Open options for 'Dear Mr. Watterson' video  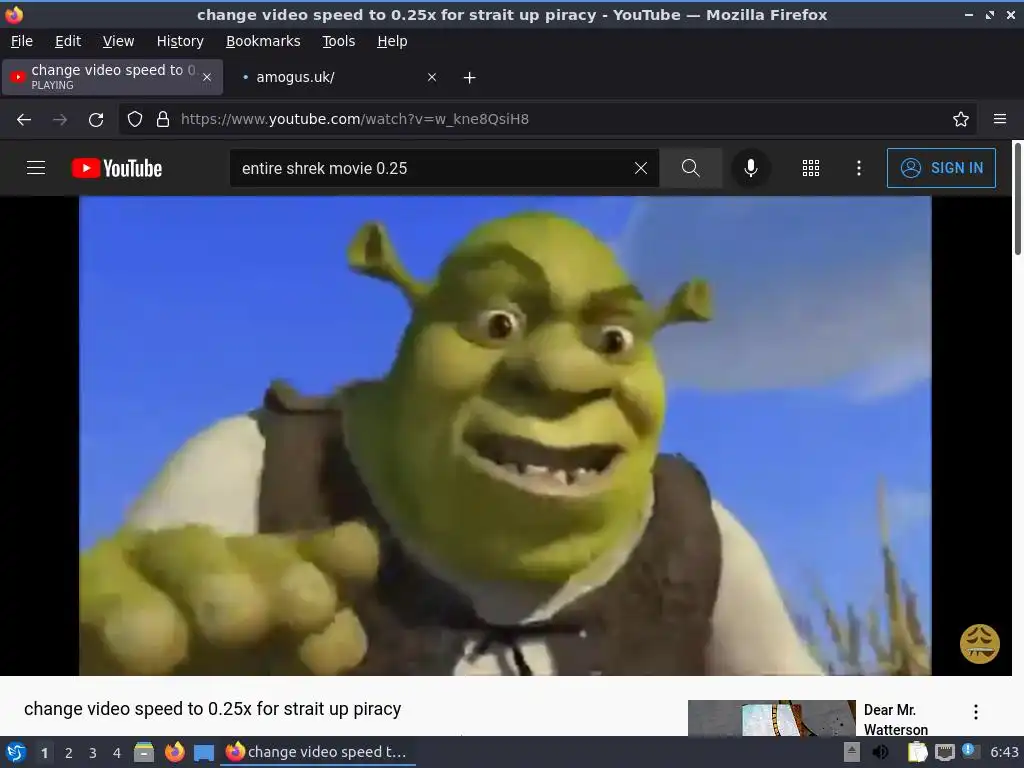[x=976, y=712]
